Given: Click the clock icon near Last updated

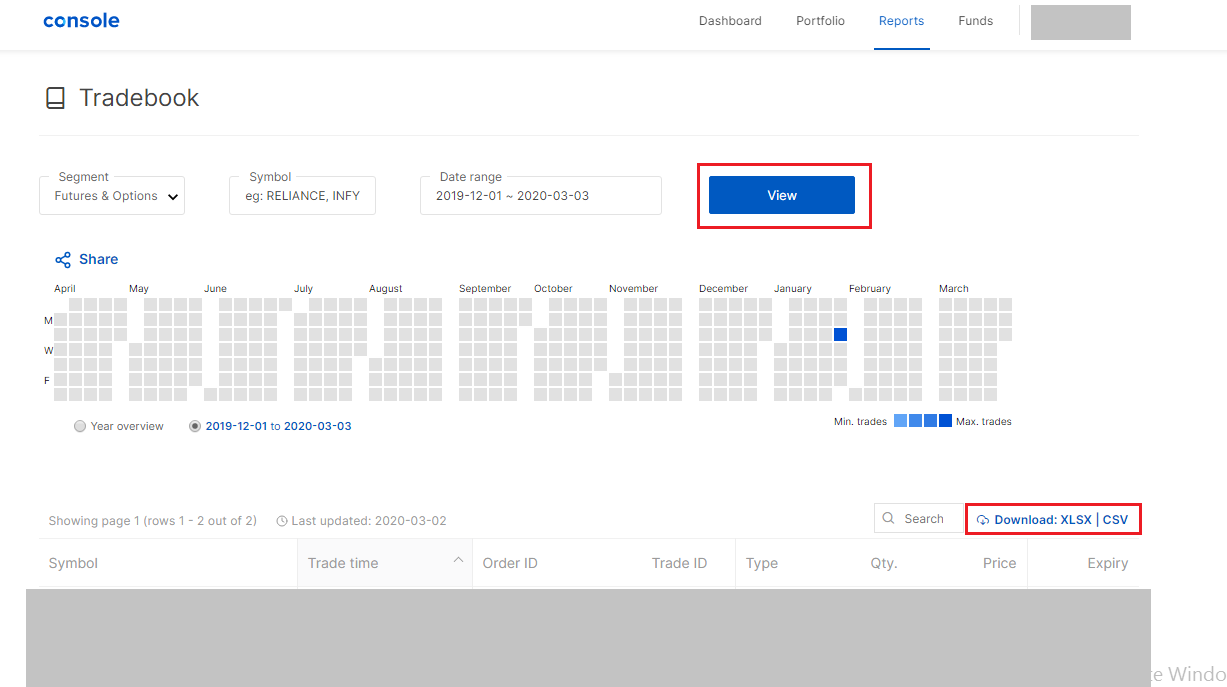Looking at the screenshot, I should 280,520.
